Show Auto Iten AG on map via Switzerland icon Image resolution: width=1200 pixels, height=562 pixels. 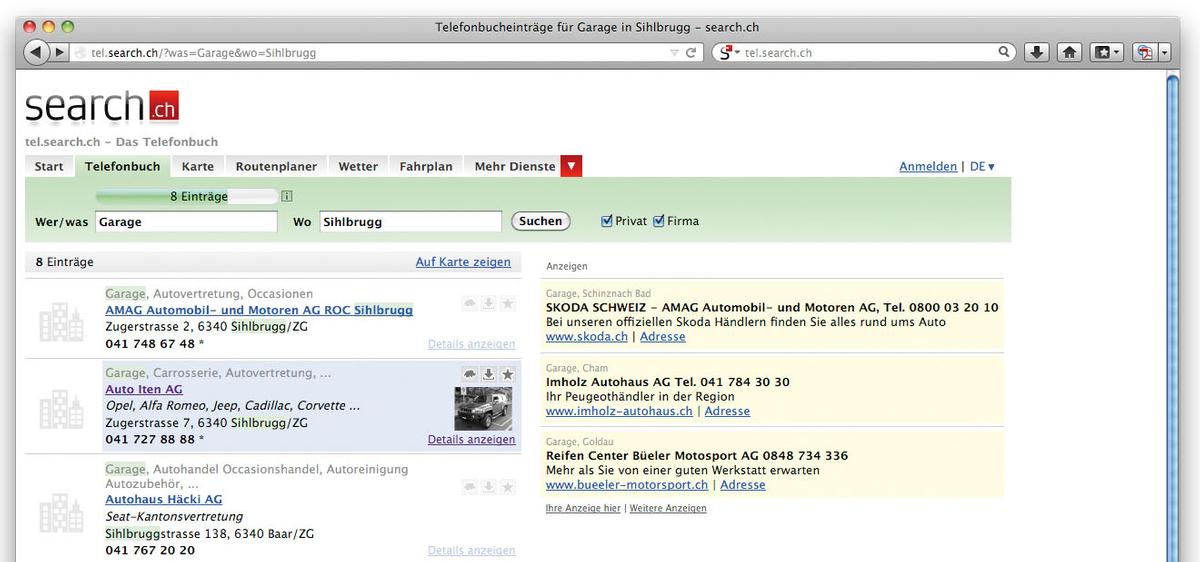(469, 374)
